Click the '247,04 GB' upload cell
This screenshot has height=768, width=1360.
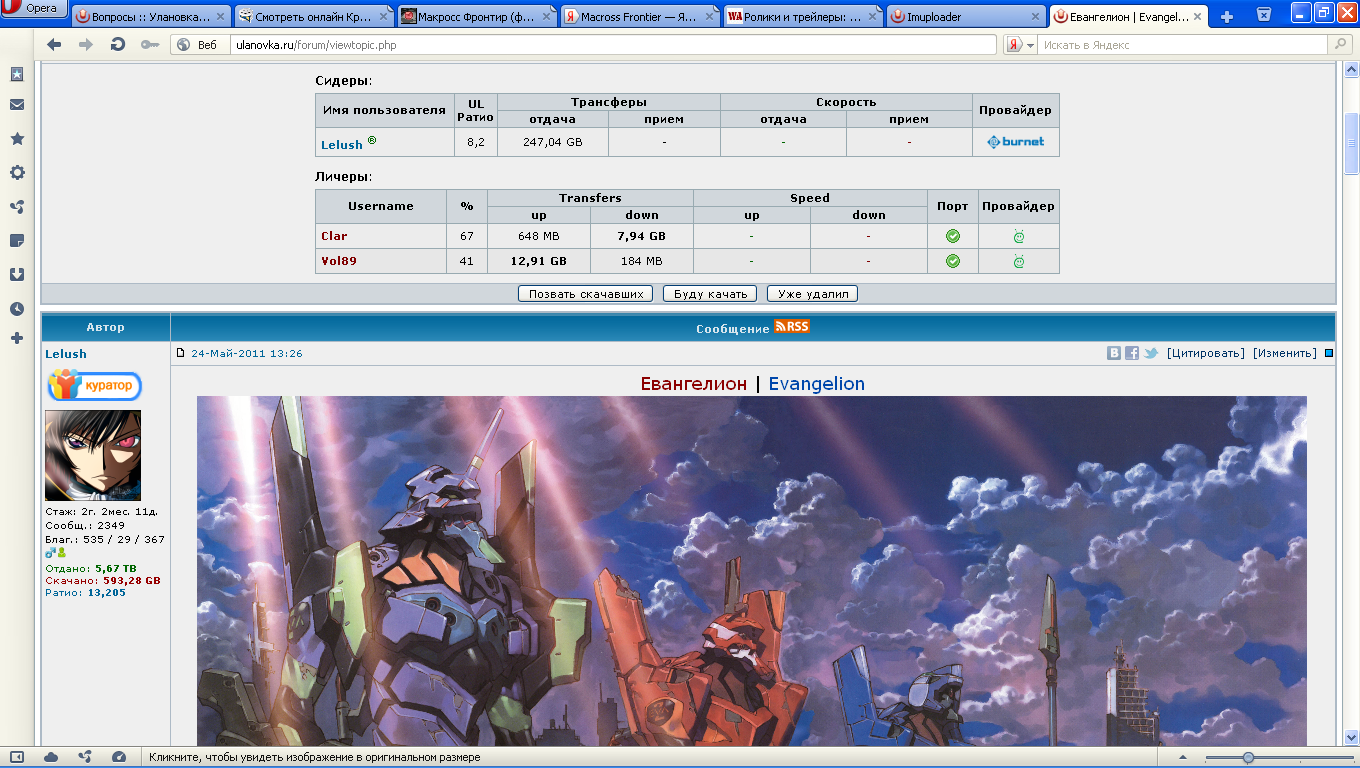point(552,142)
